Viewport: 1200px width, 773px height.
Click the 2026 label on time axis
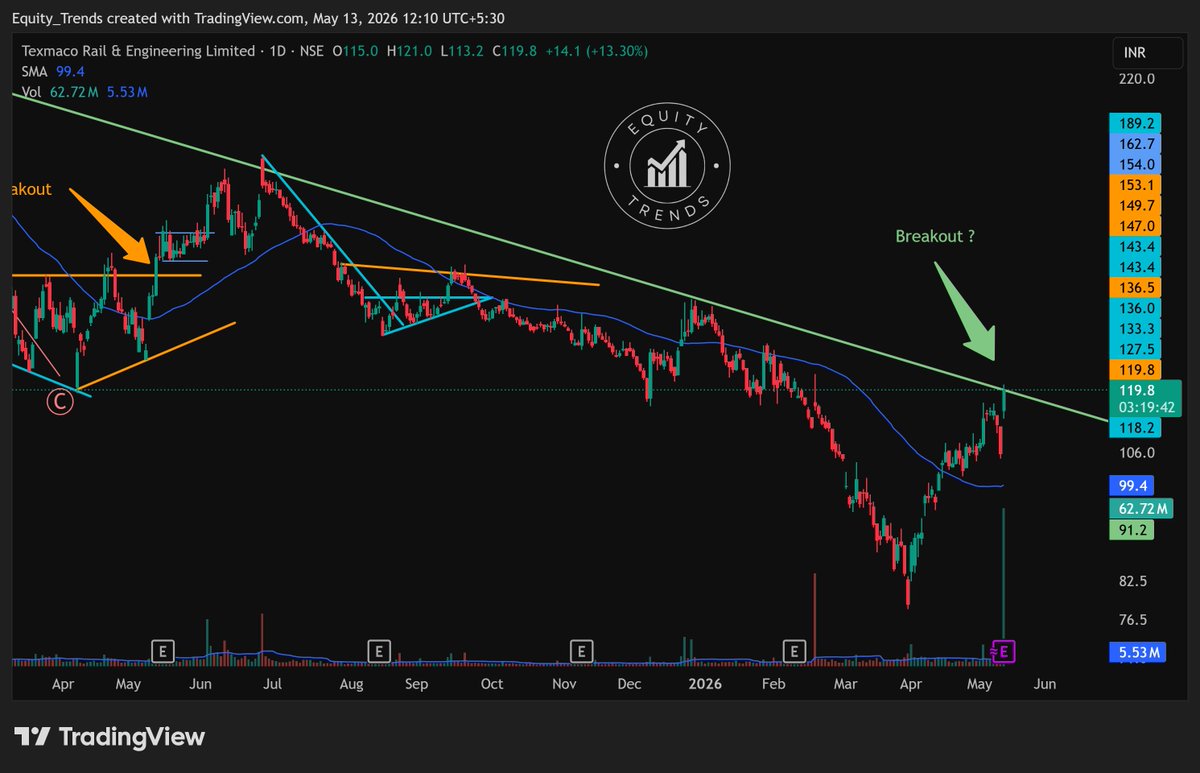(705, 685)
